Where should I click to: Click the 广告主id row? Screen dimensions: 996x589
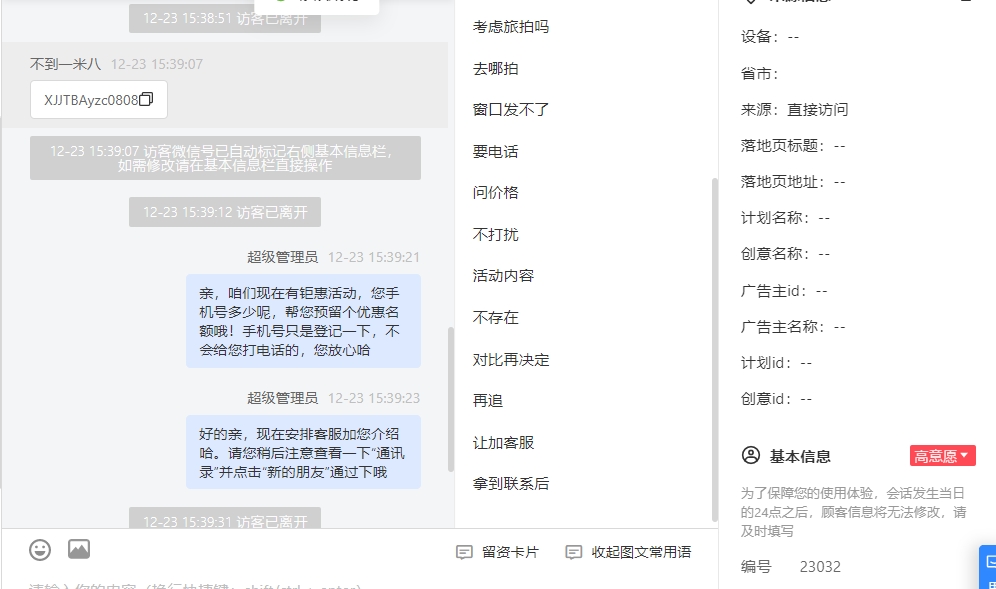[x=784, y=291]
